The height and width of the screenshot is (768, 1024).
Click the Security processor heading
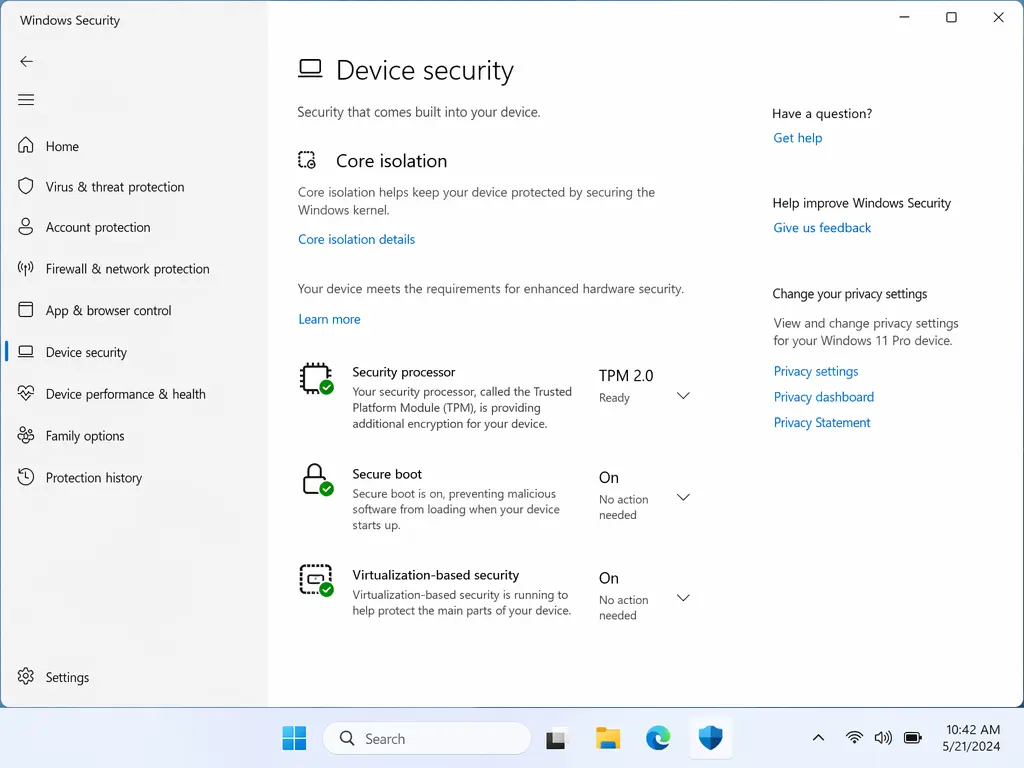pos(404,372)
